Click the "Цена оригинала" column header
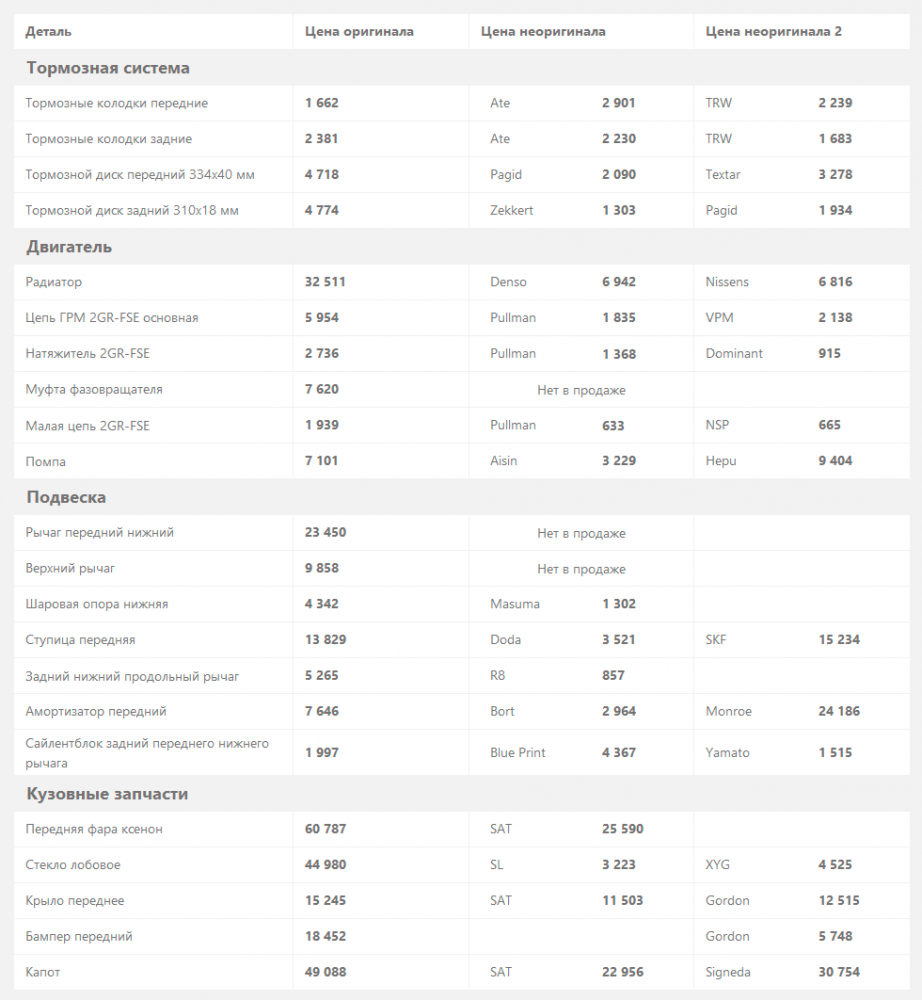Viewport: 922px width, 1000px height. click(359, 32)
